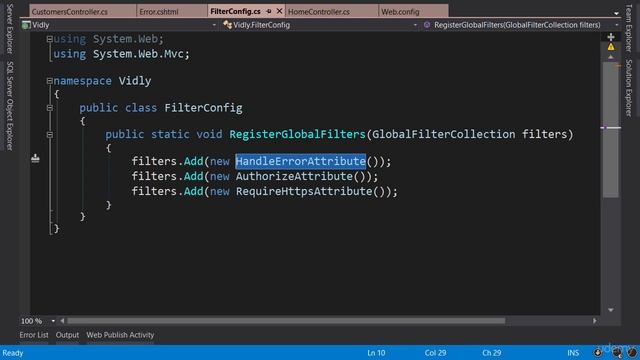Click Ch 29 in the status bar
The width and height of the screenshot is (640, 360).
point(491,353)
